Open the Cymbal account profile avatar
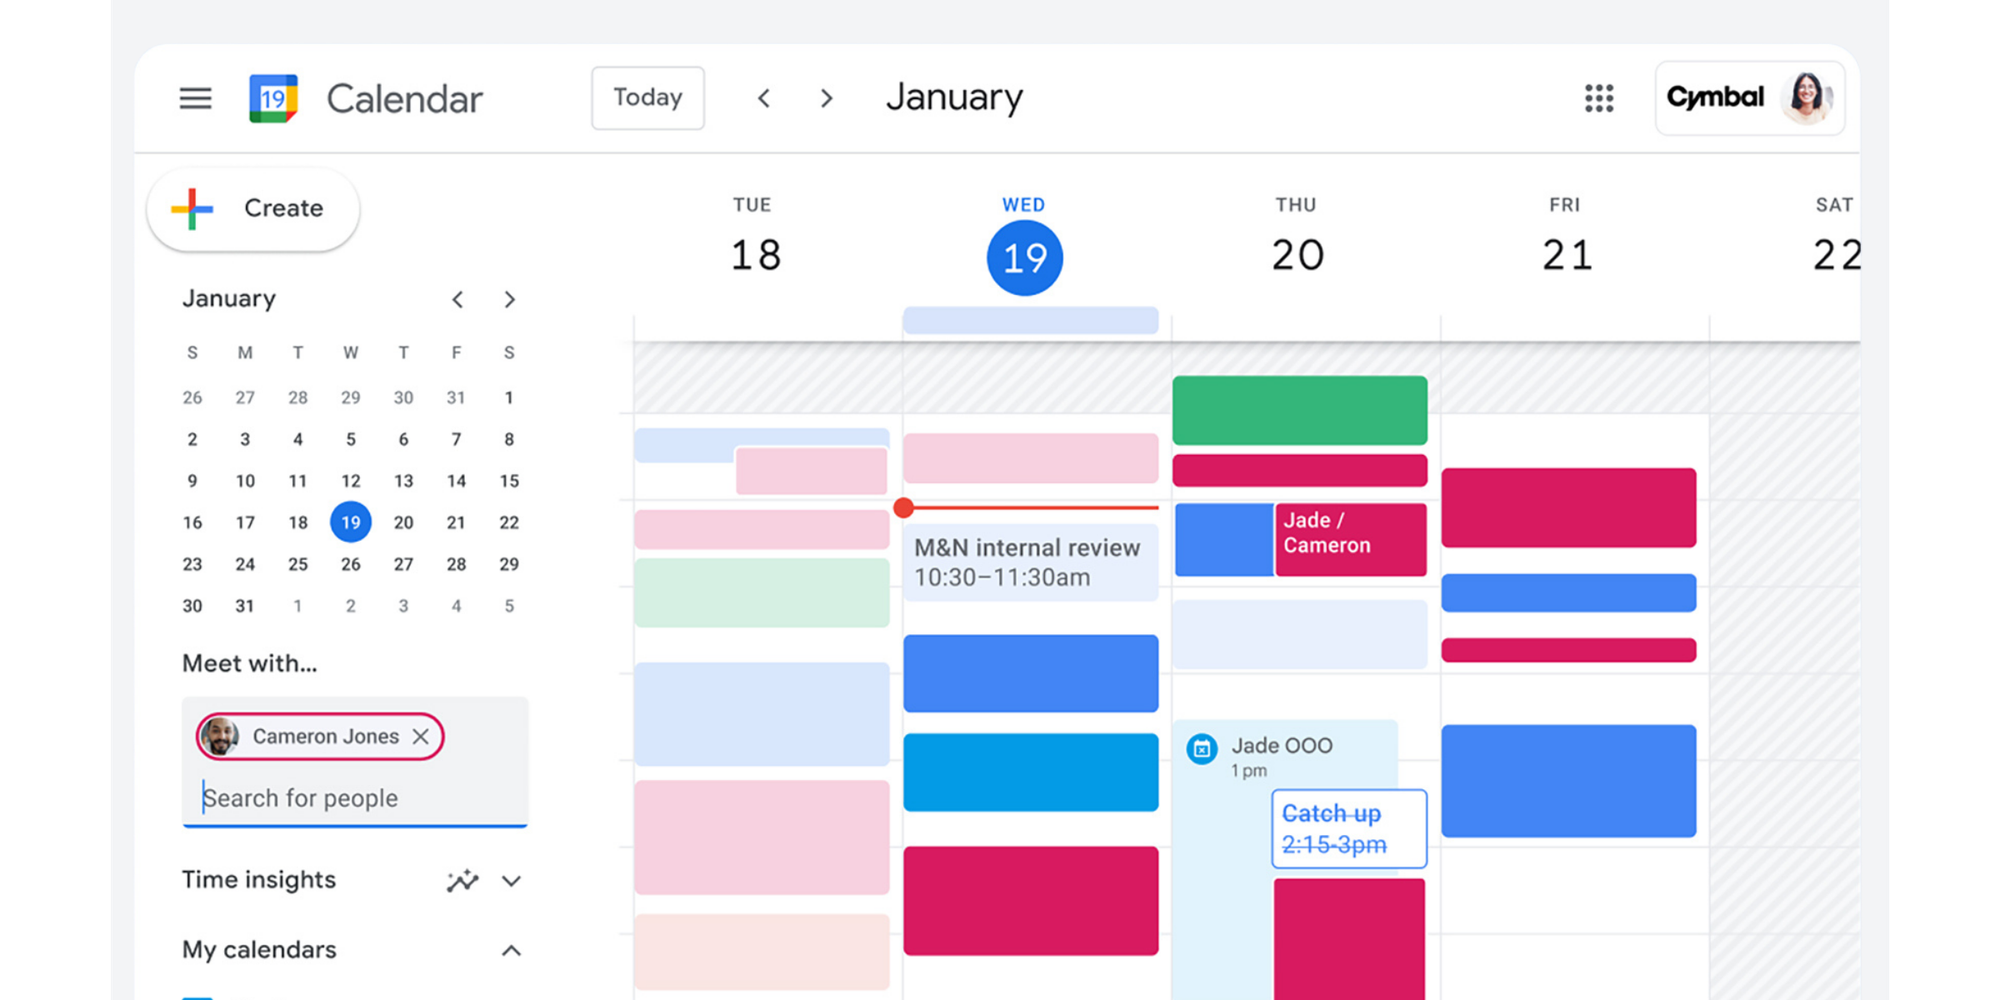This screenshot has height=1000, width=2000. tap(1805, 98)
